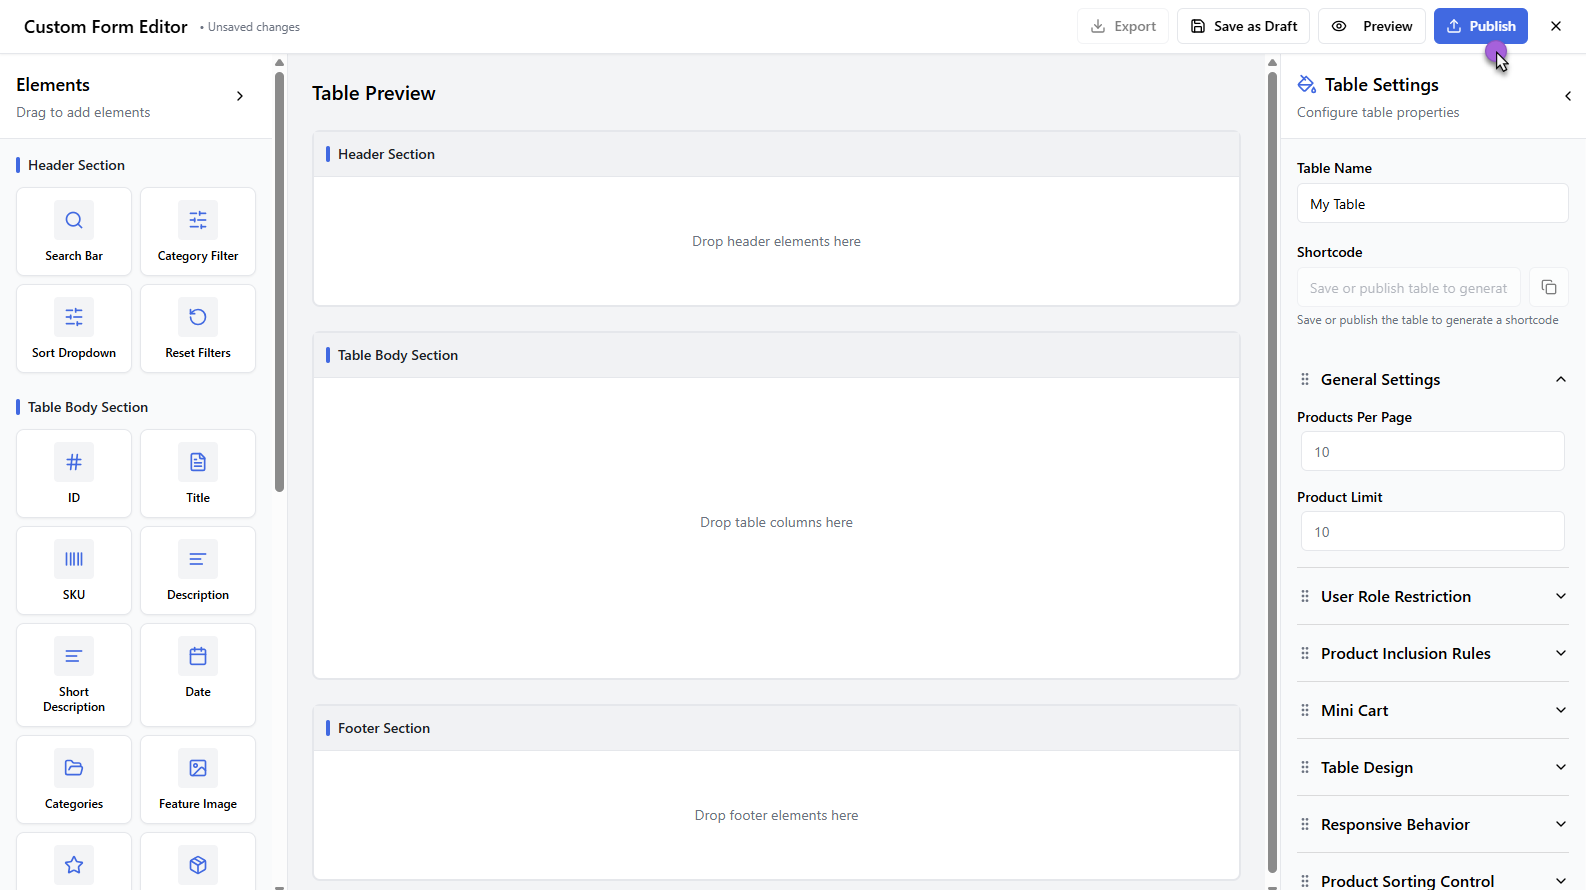The image size is (1586, 890).
Task: Click the Publish button
Action: pyautogui.click(x=1480, y=26)
